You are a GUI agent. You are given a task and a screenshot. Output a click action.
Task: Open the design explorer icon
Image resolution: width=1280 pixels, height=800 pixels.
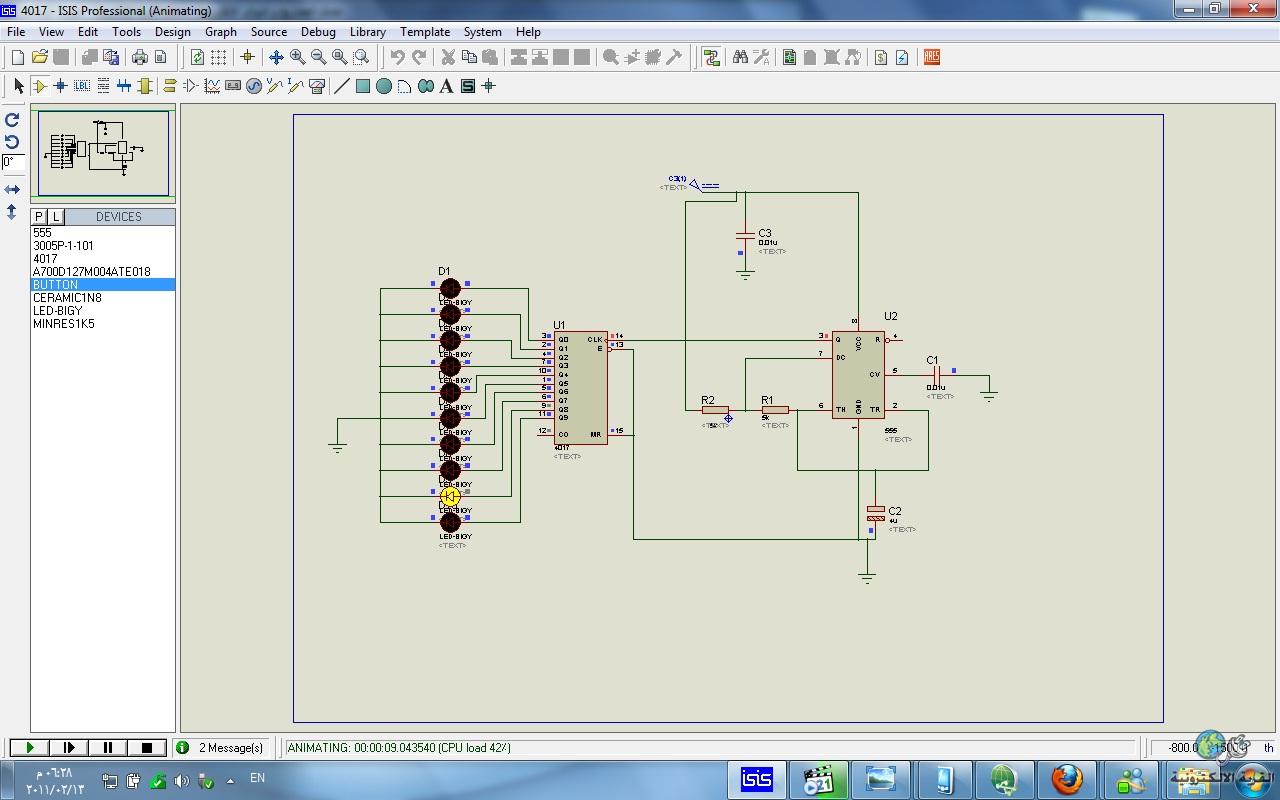coord(789,58)
